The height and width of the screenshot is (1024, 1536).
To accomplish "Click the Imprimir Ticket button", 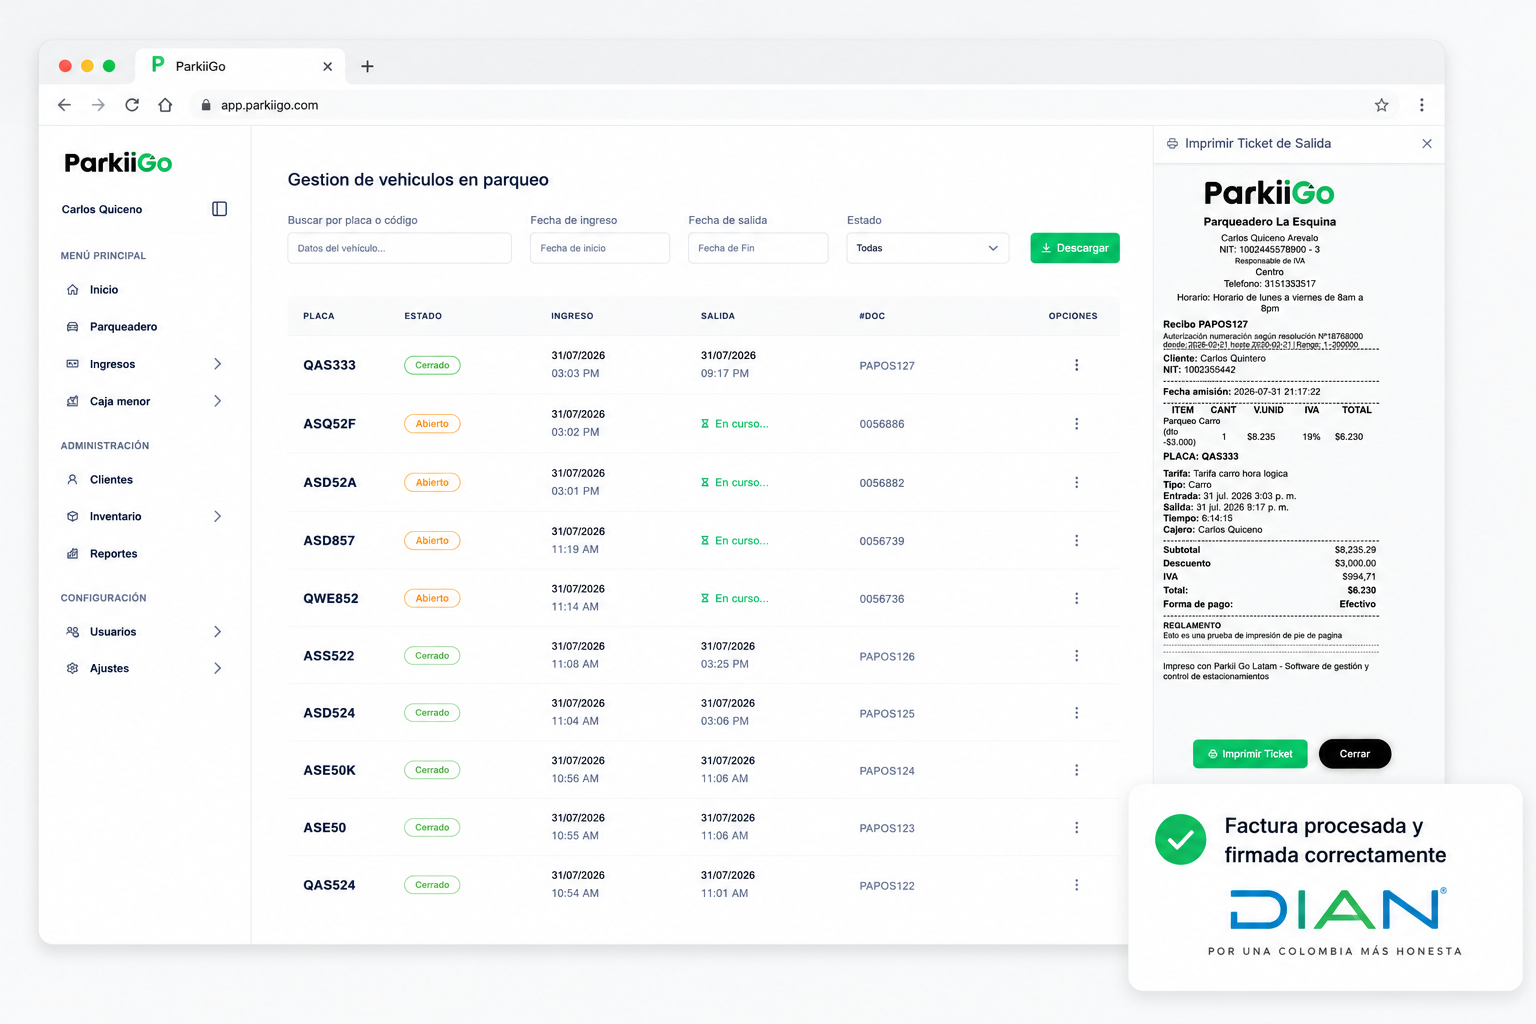I will click(1250, 754).
